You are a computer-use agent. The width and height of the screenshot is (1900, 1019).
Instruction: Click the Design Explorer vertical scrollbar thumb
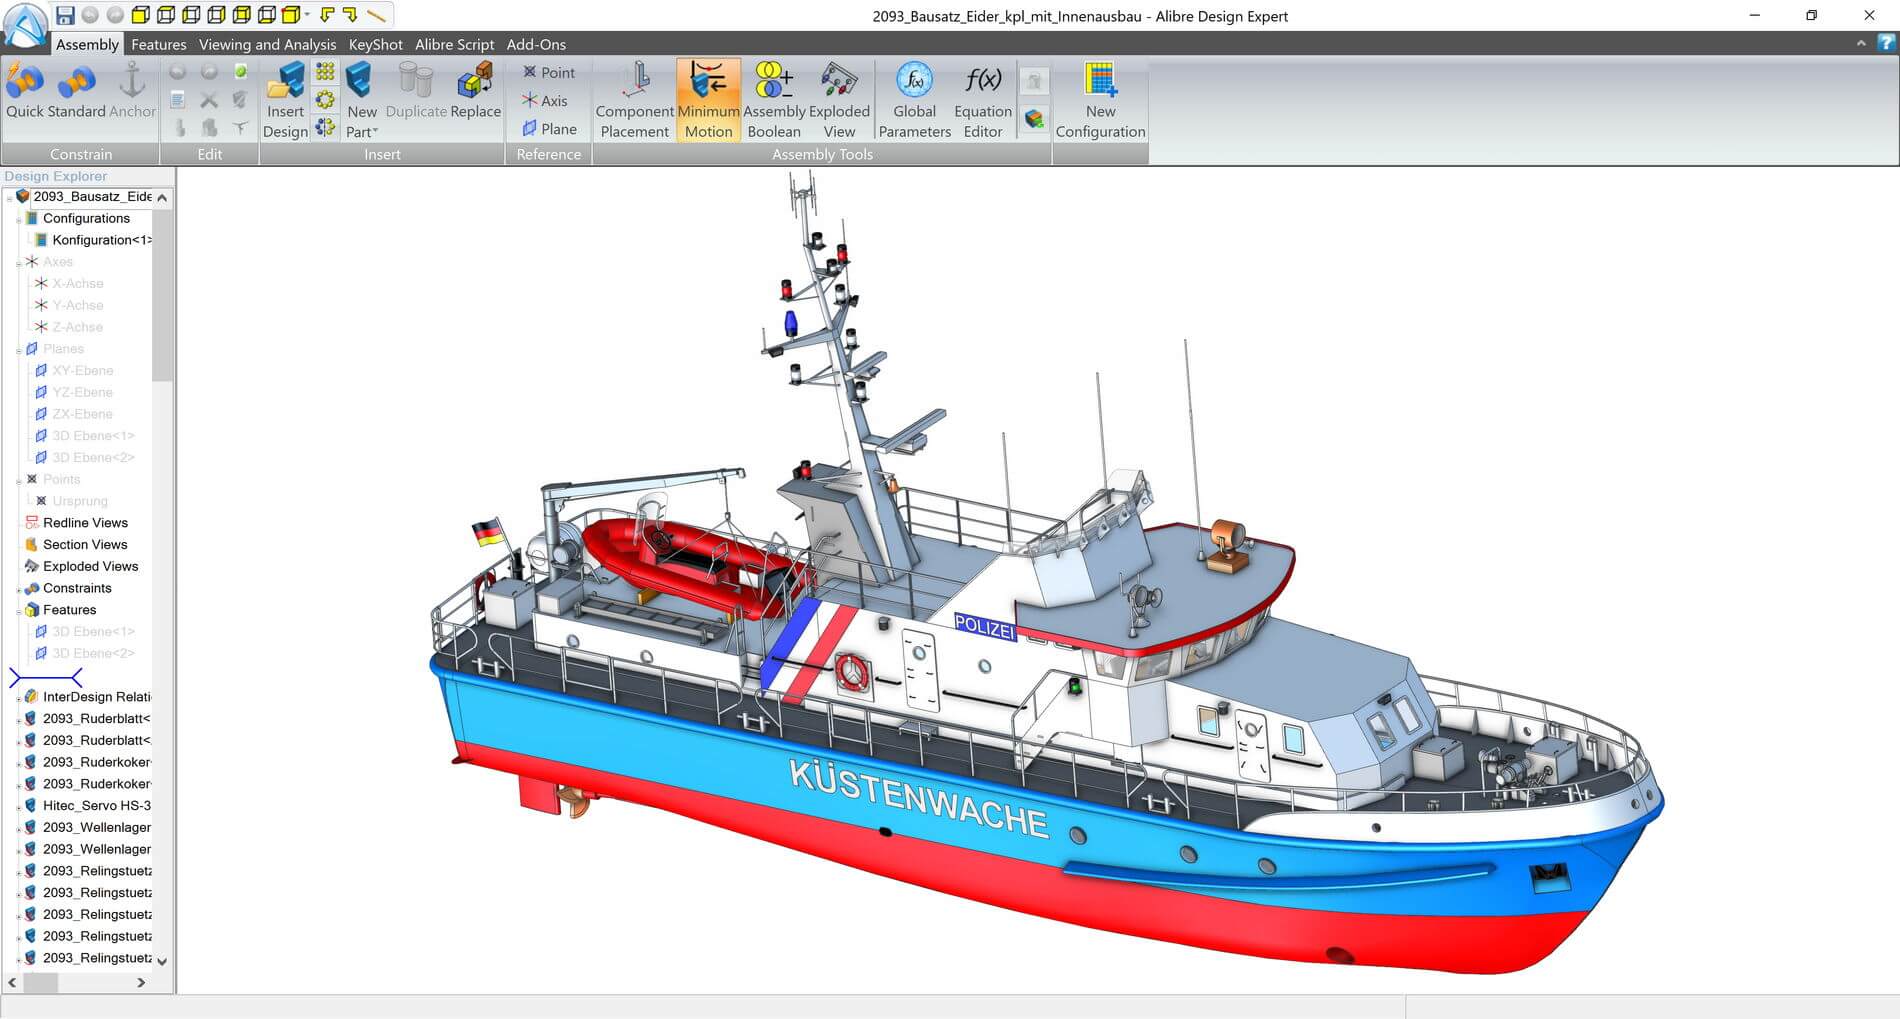click(162, 295)
